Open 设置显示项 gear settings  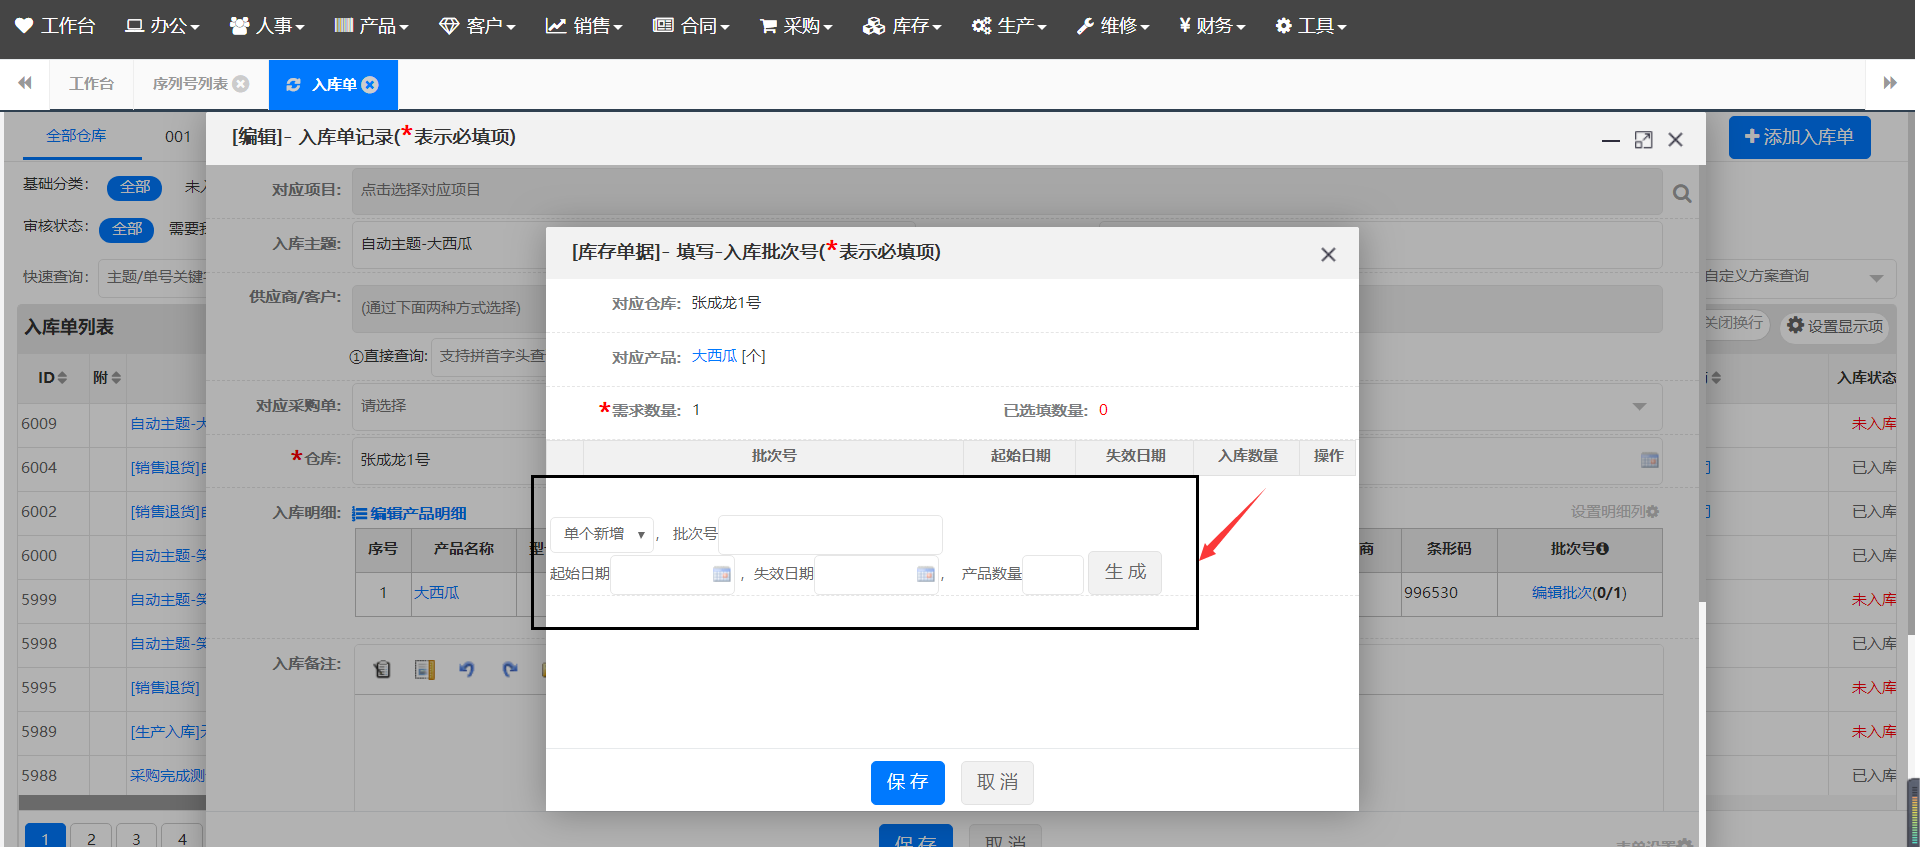(x=1834, y=326)
